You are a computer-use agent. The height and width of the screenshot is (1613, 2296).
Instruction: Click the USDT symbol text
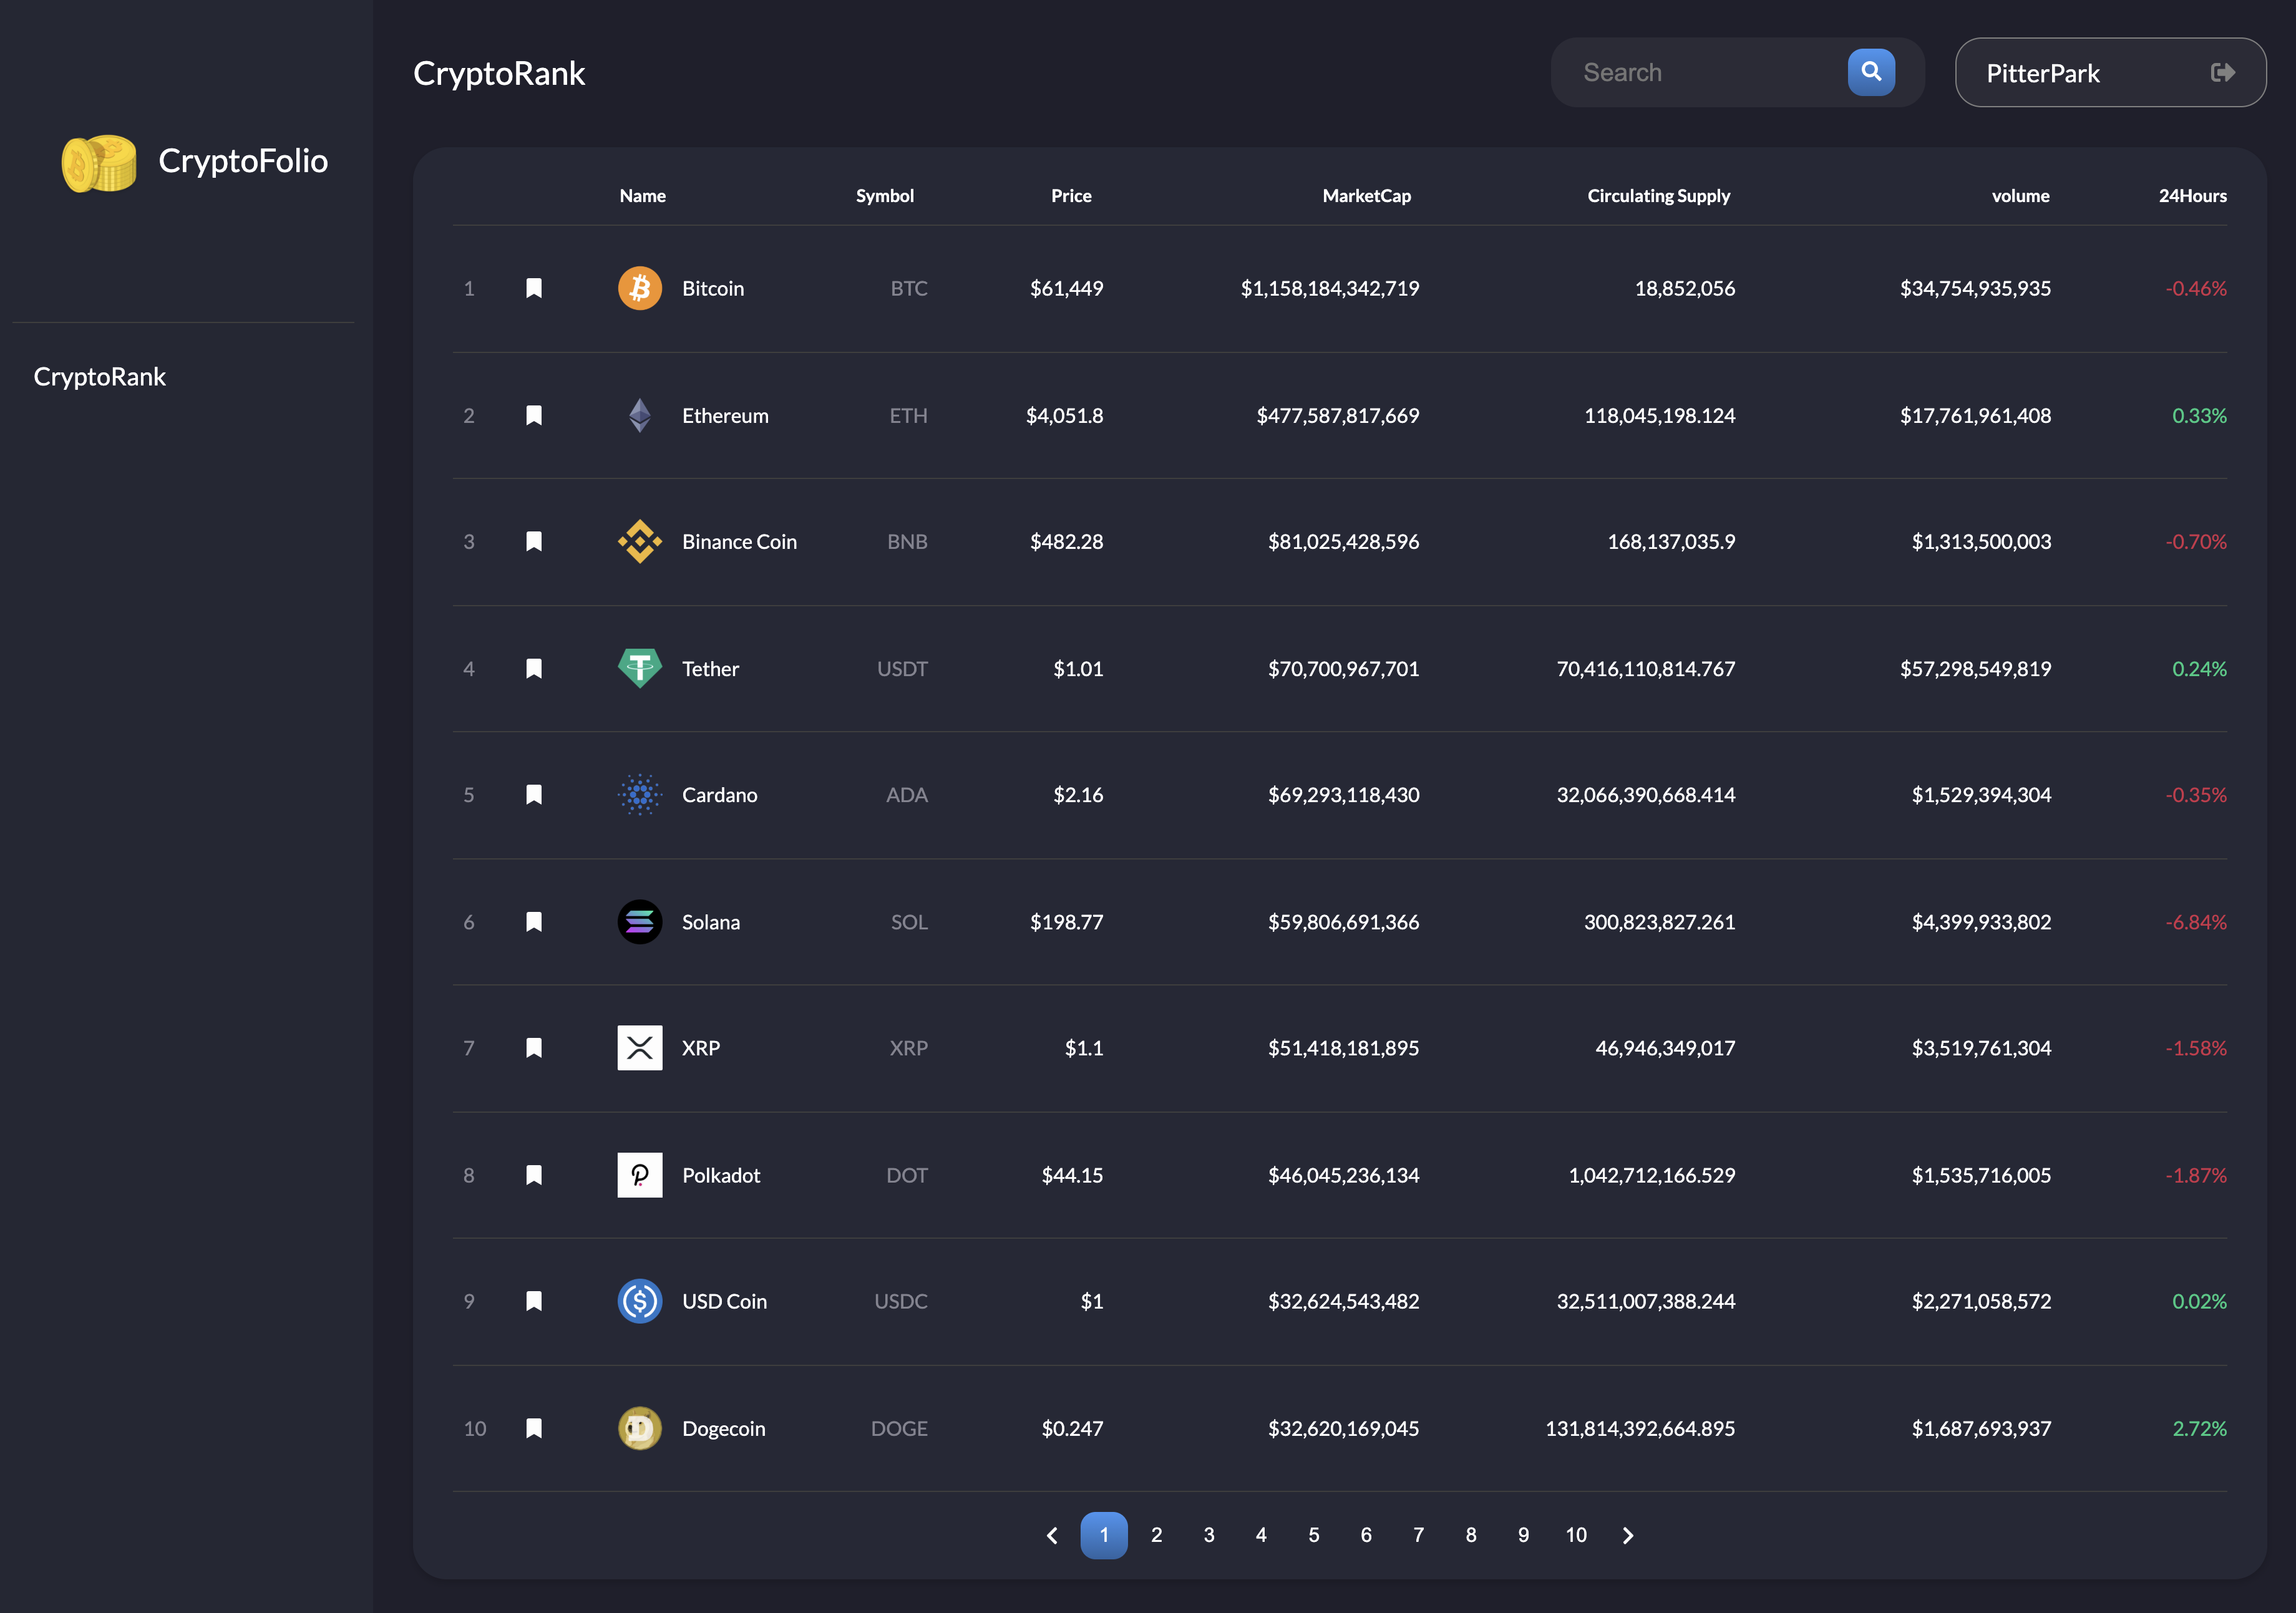[x=902, y=668]
